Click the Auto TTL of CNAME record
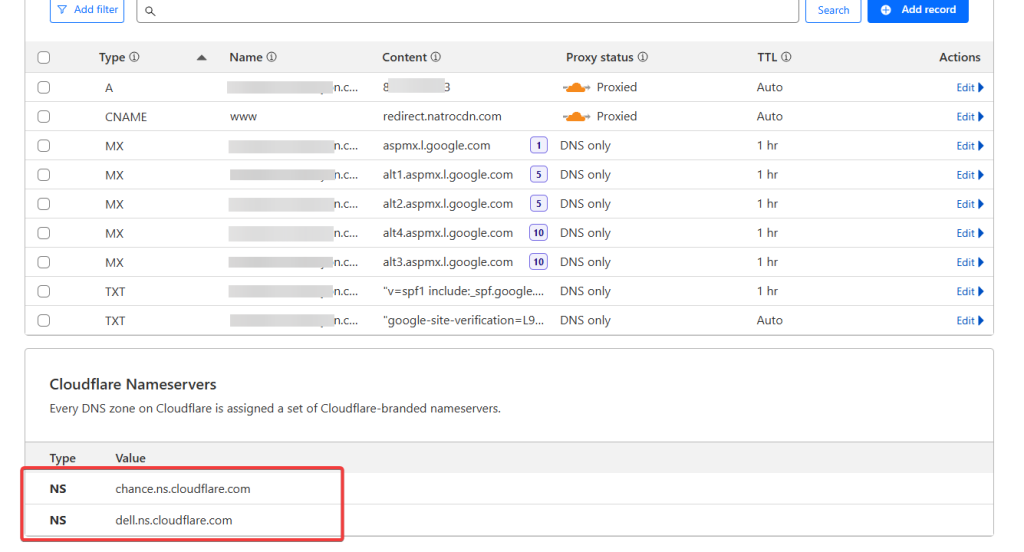 coord(769,116)
